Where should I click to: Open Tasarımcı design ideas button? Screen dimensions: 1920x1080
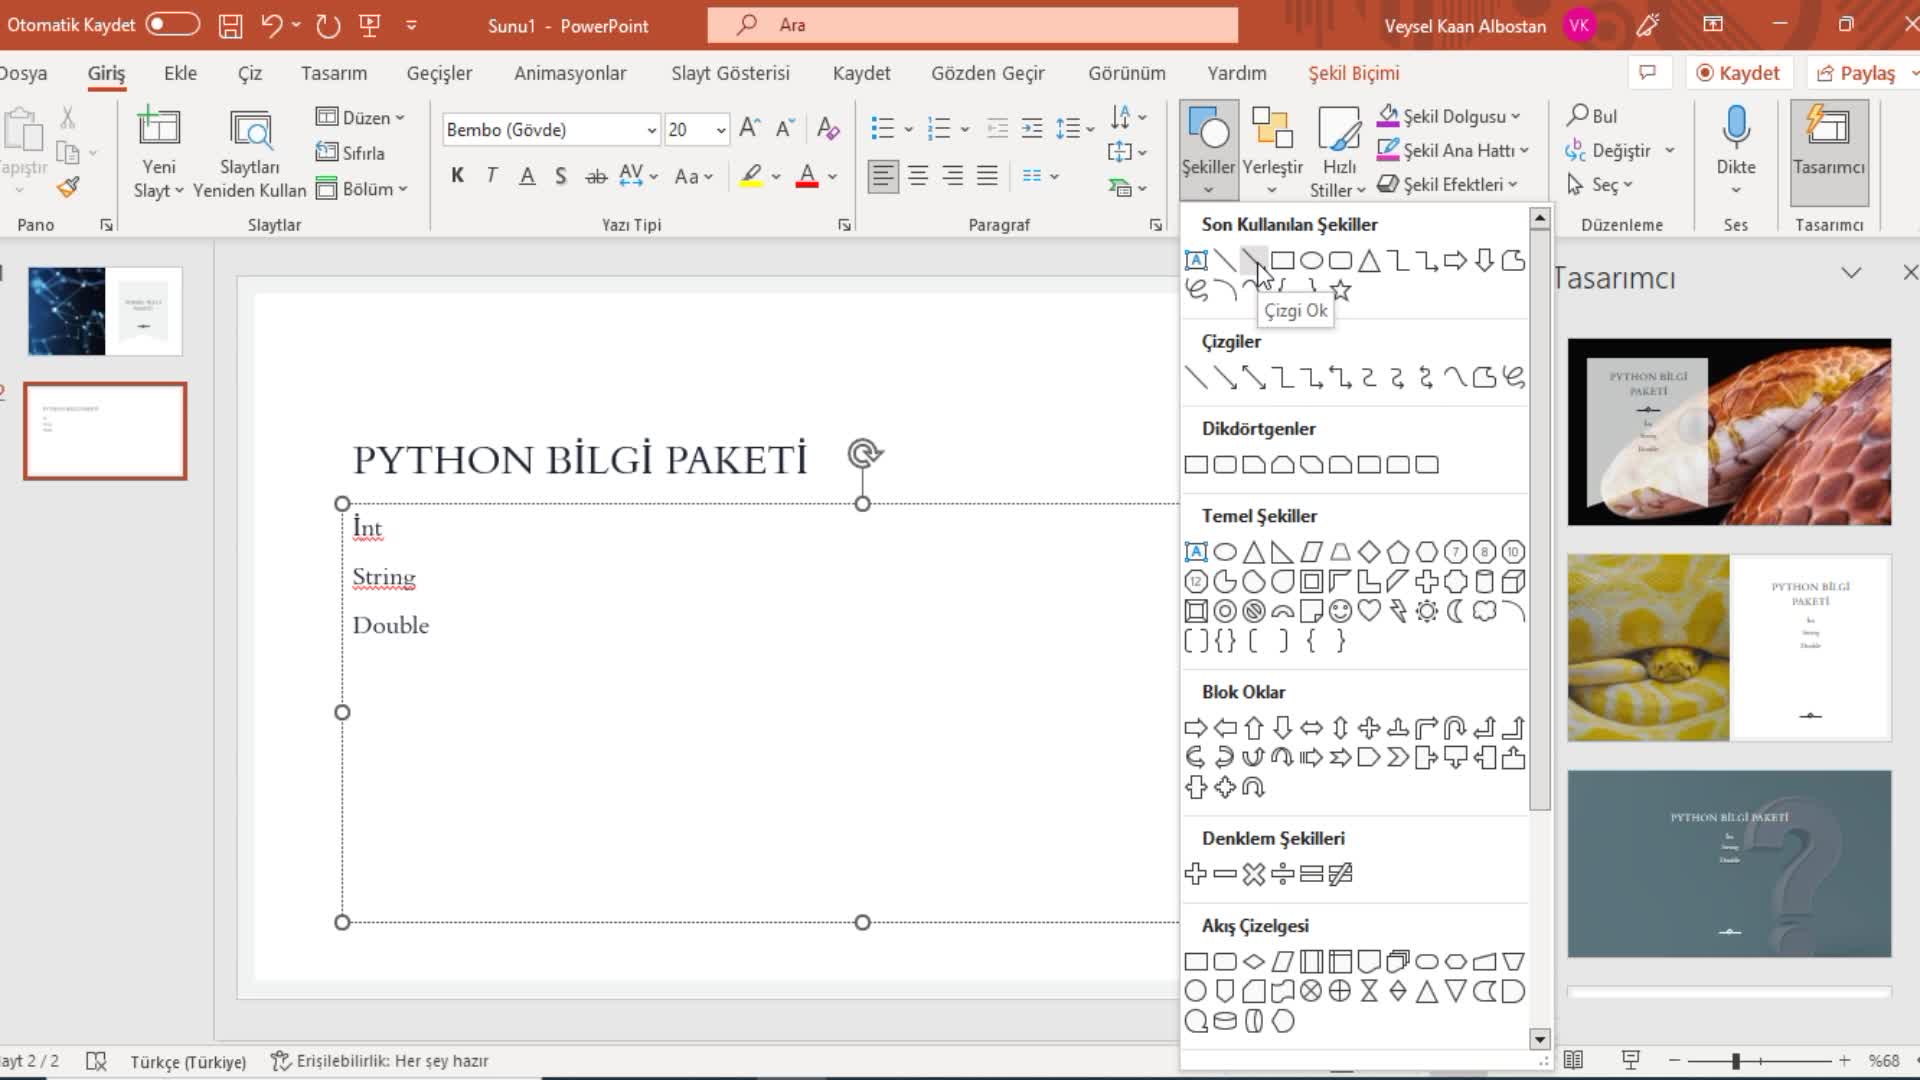point(1828,152)
